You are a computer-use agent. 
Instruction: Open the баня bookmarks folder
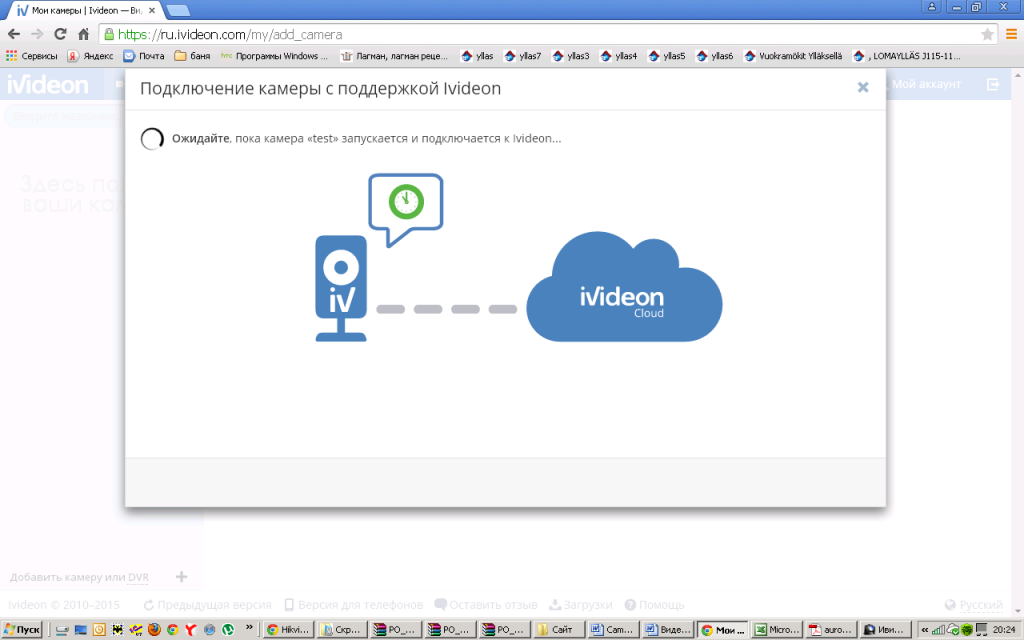tap(192, 56)
